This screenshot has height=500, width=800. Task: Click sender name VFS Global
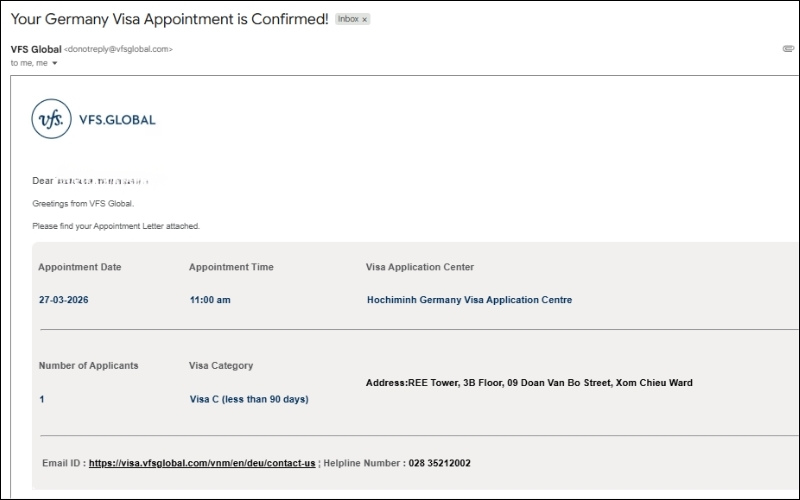[35, 48]
